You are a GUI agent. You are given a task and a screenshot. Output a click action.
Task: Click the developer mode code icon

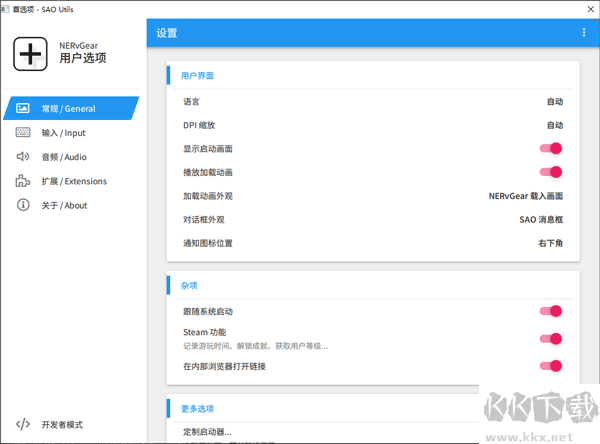pyautogui.click(x=23, y=424)
